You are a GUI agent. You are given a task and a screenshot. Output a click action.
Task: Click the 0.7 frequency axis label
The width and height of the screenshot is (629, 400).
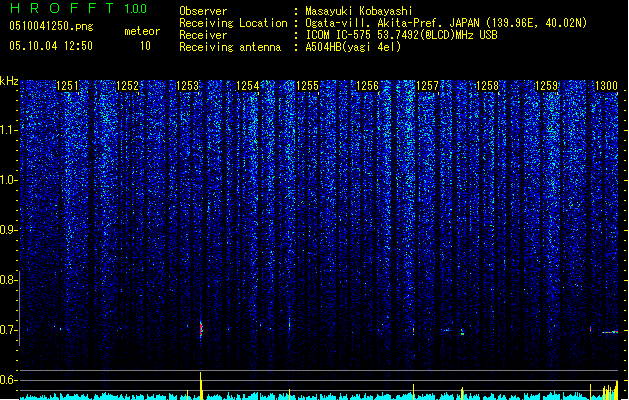pyautogui.click(x=8, y=330)
